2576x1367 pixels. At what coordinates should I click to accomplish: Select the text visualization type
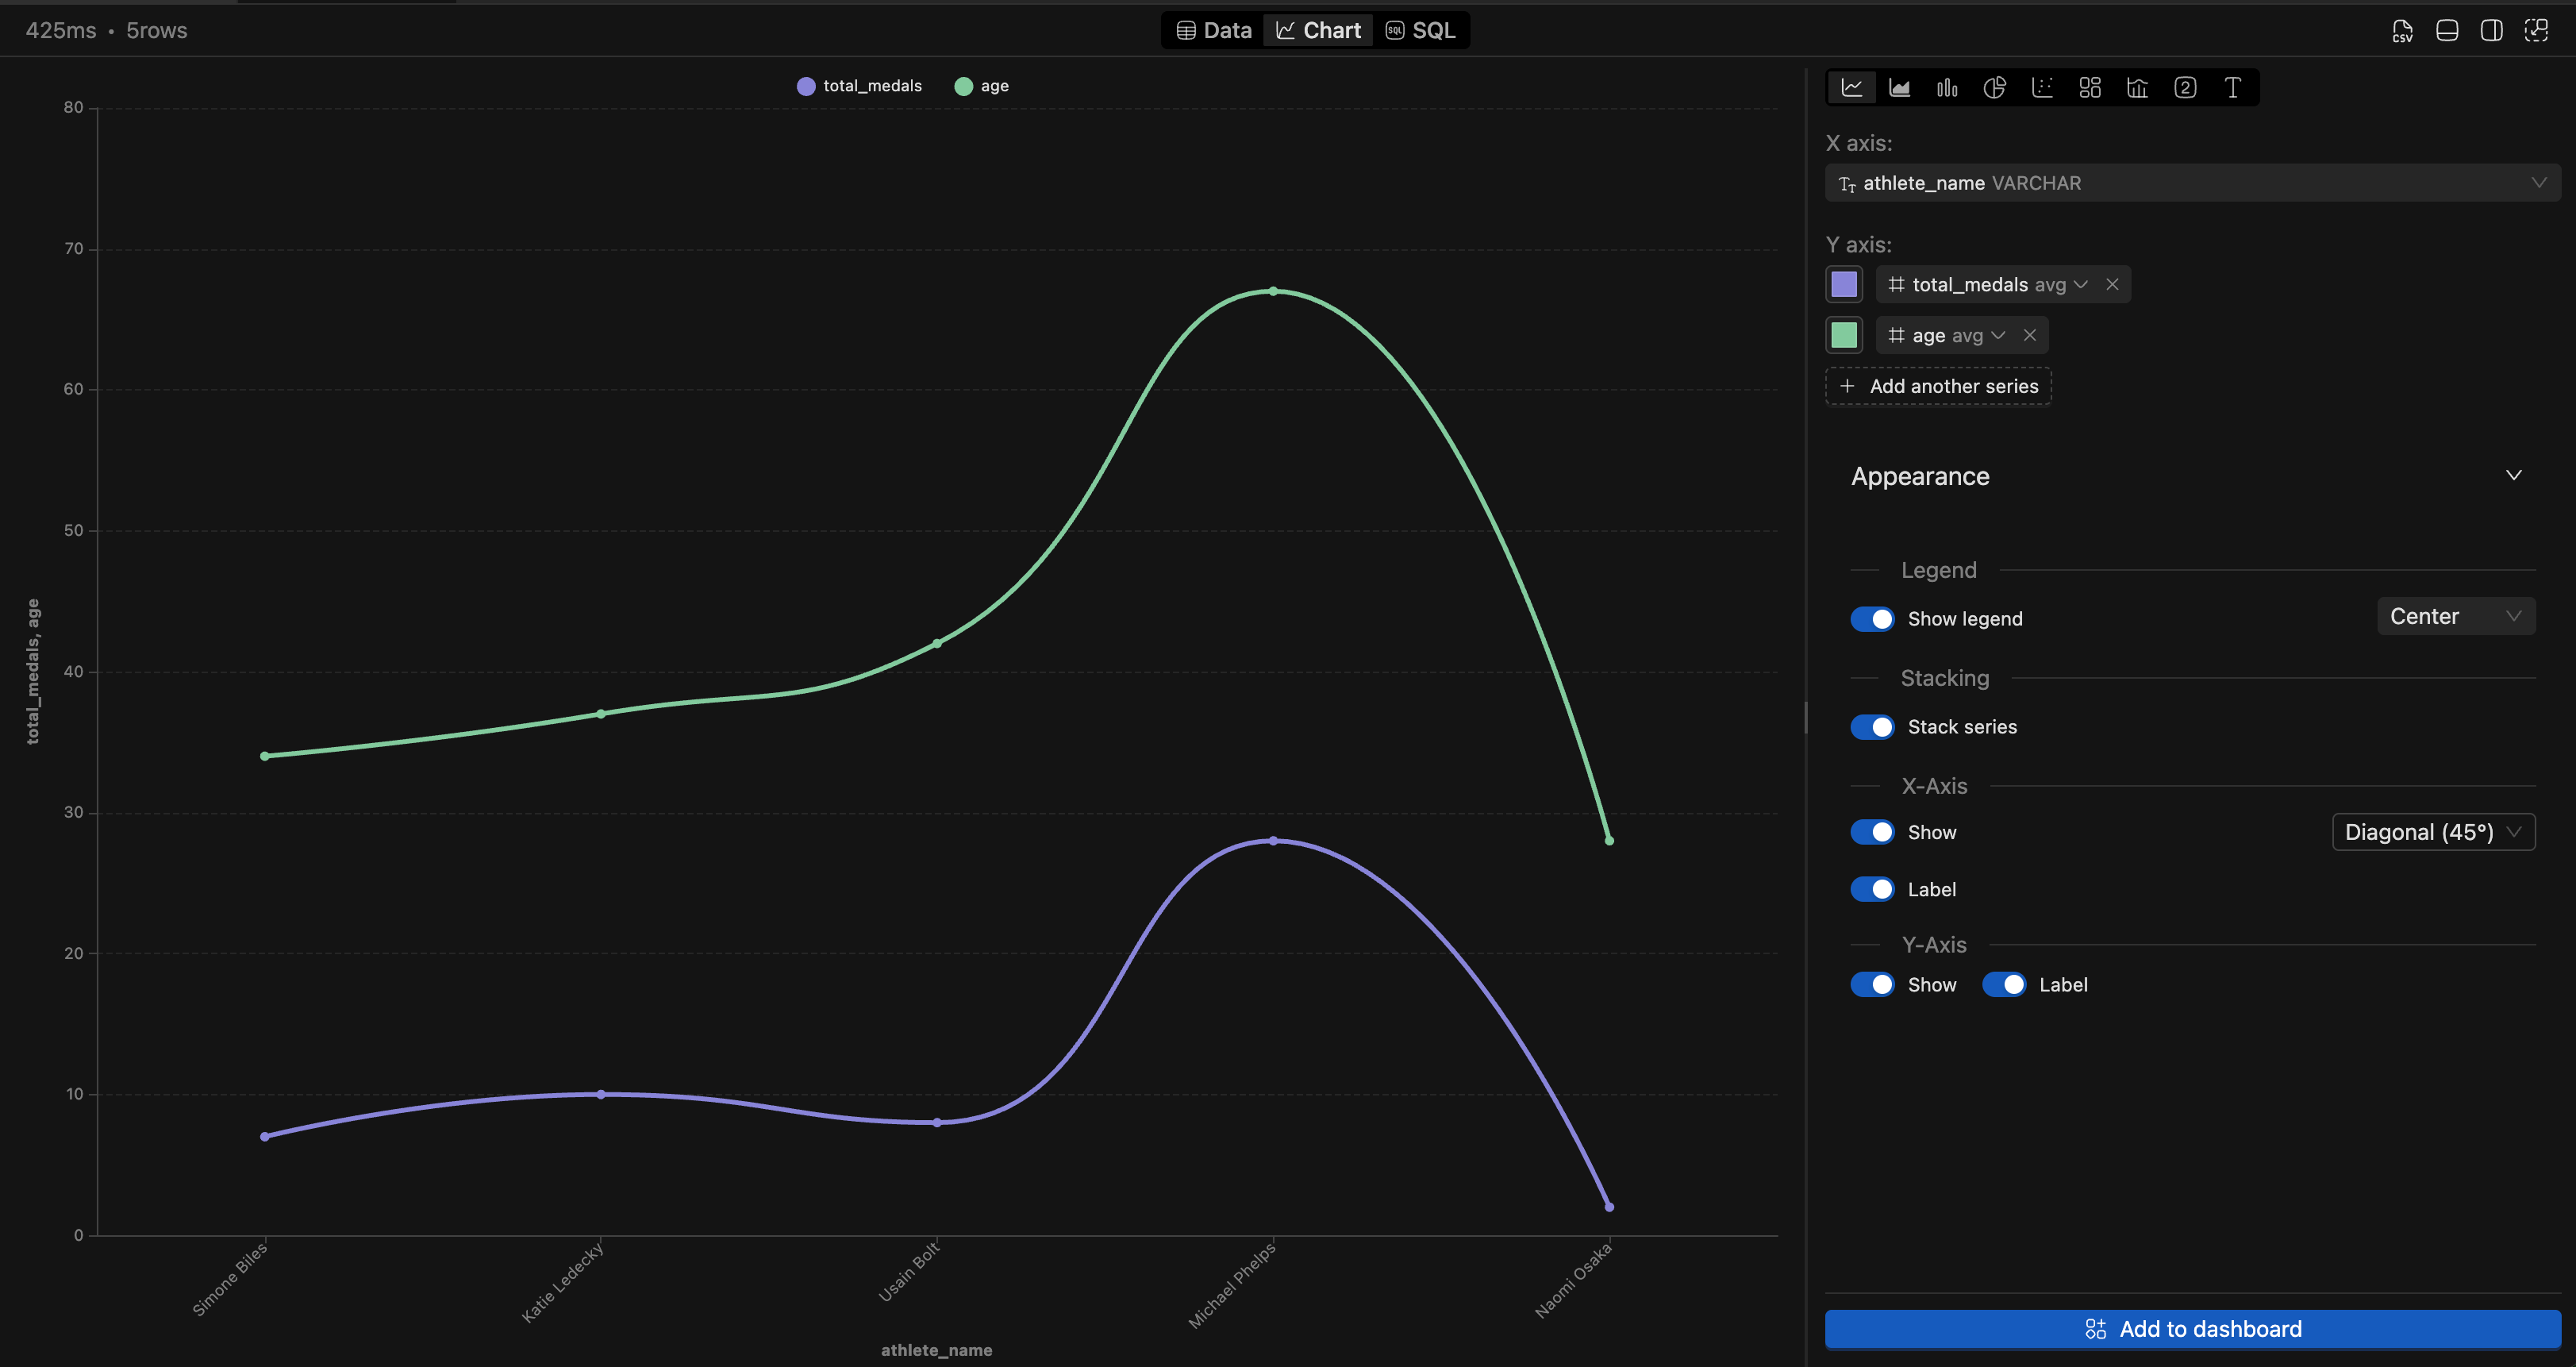pyautogui.click(x=2232, y=87)
